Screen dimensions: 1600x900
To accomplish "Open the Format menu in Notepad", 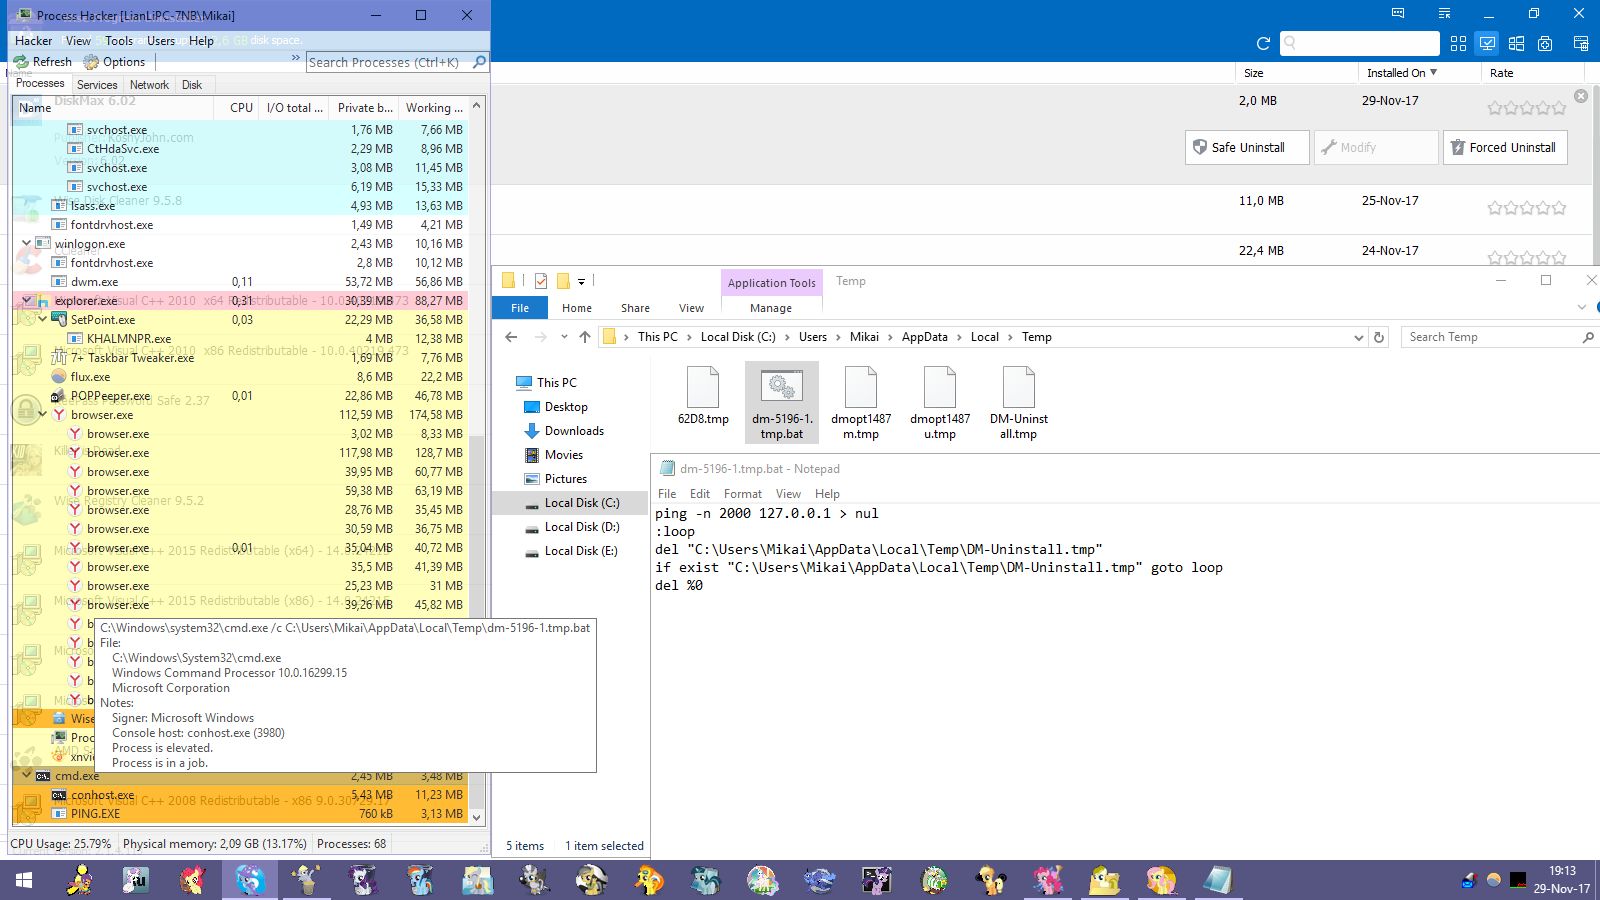I will coord(742,494).
